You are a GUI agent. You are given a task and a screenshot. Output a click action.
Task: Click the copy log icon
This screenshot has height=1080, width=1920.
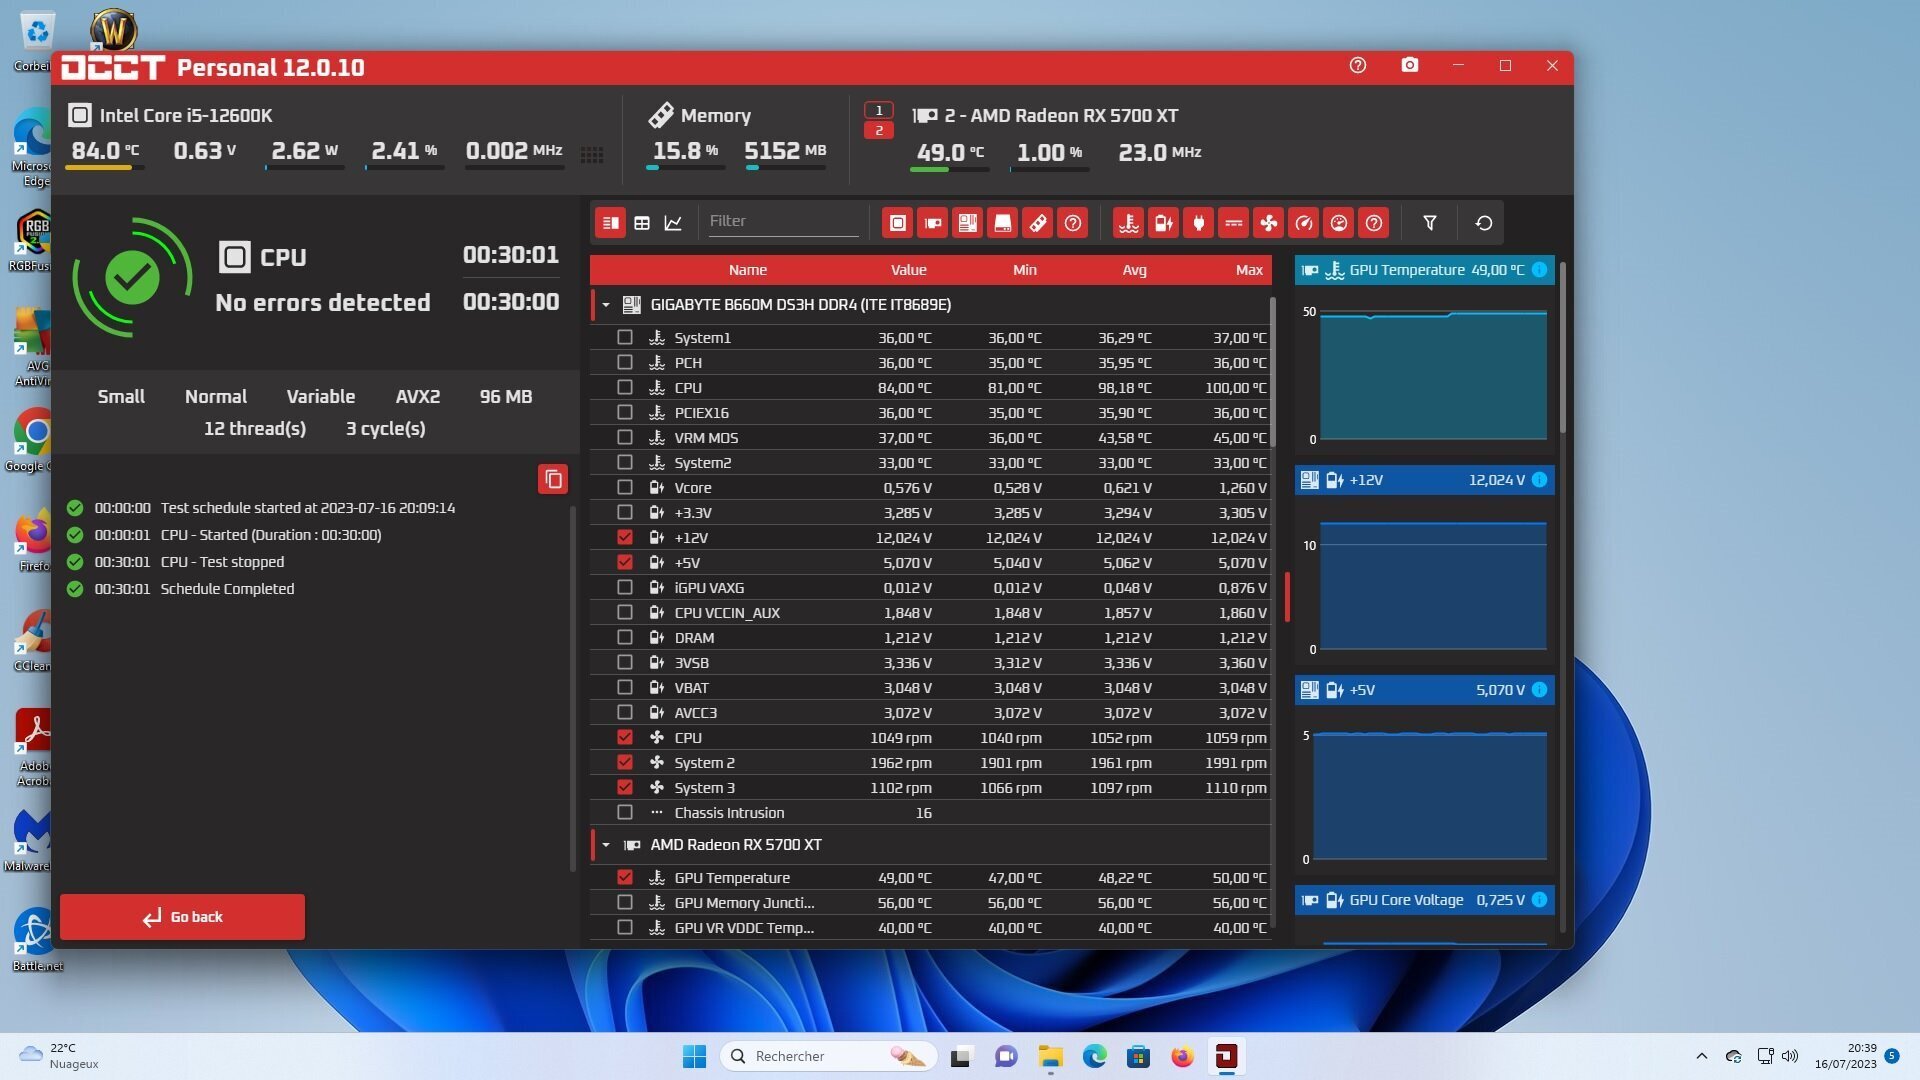pos(553,479)
